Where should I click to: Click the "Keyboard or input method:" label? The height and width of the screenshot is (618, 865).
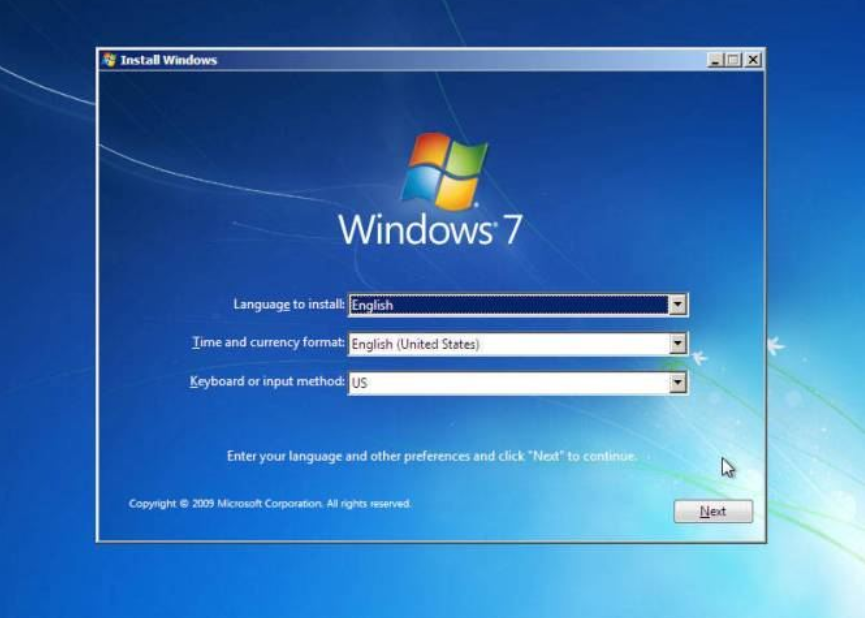tap(267, 382)
